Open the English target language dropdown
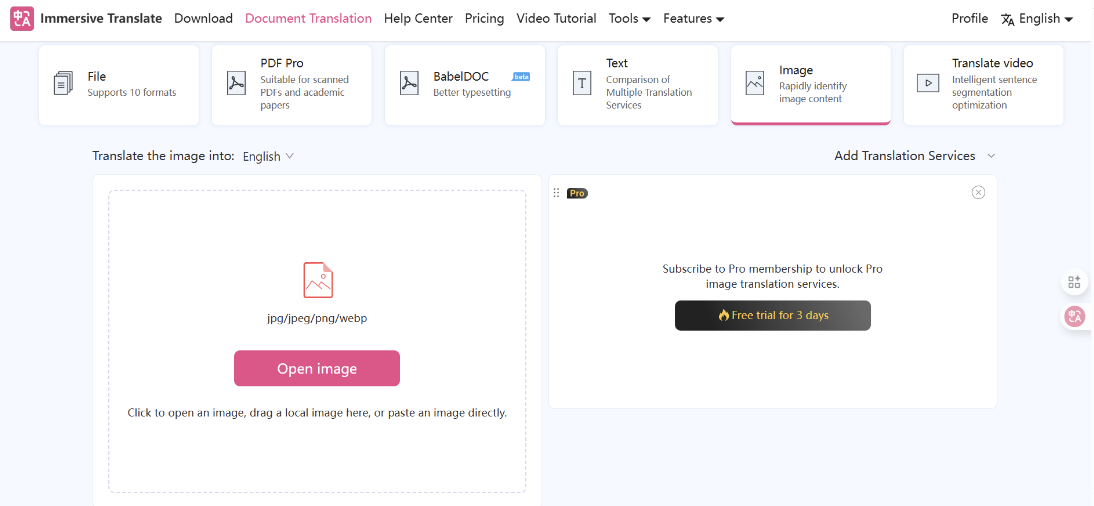The width and height of the screenshot is (1094, 506). point(268,156)
